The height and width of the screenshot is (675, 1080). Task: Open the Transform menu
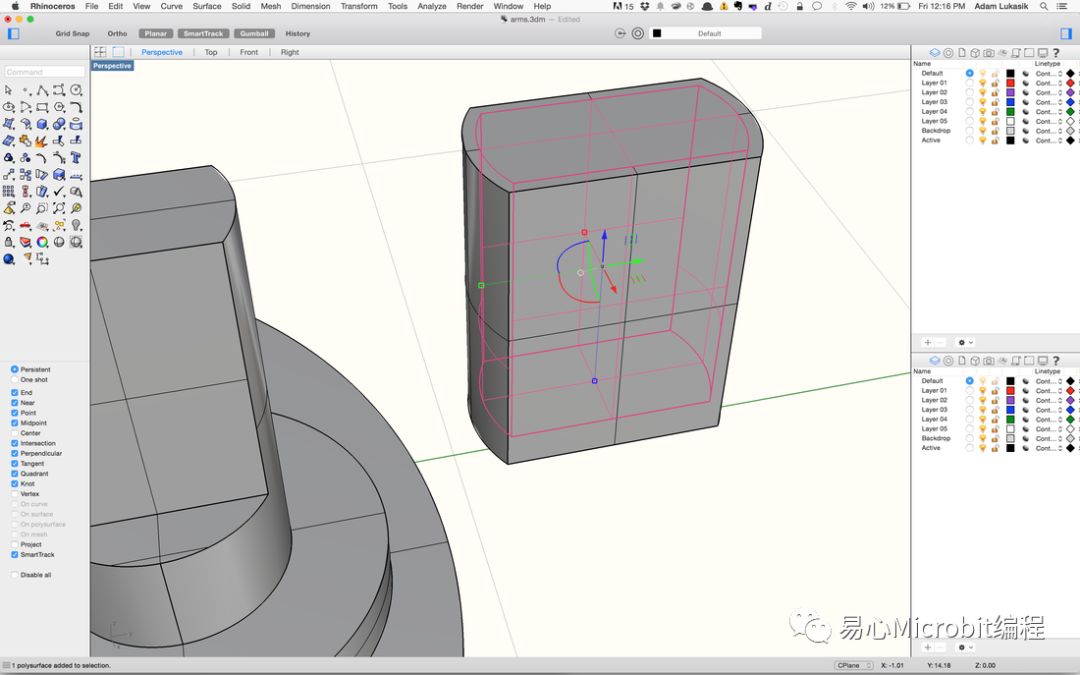click(358, 6)
